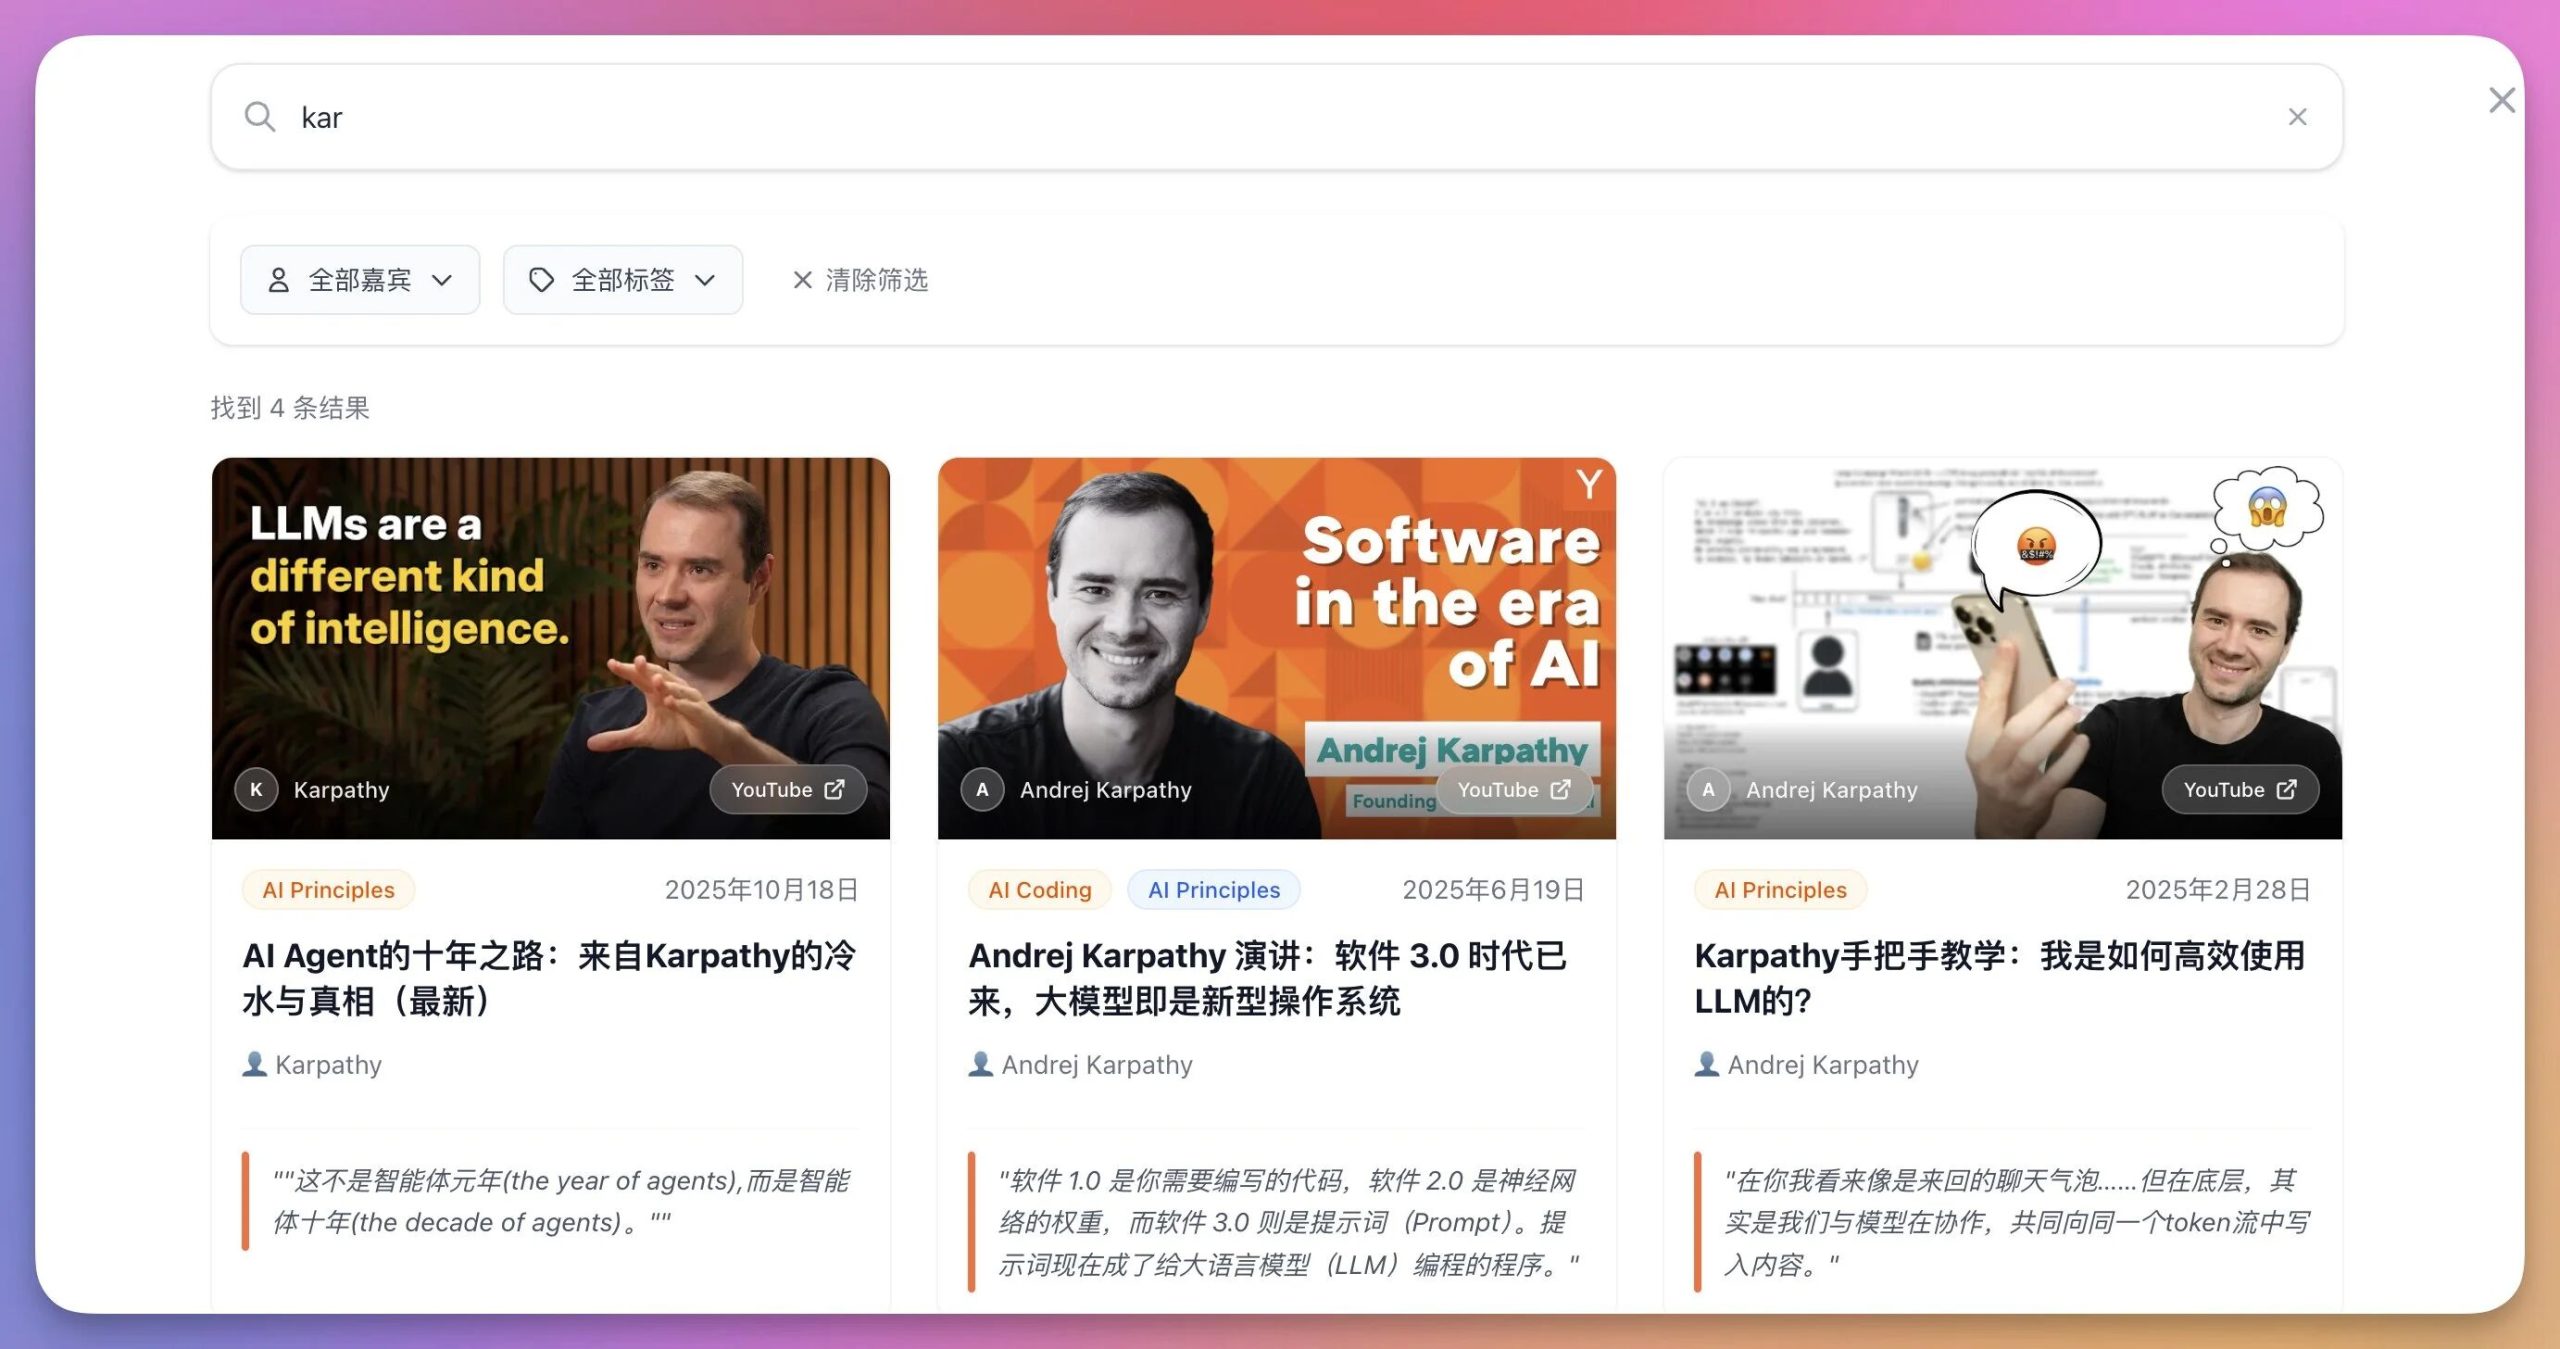Open YouTube link on LLMs intelligence video
The width and height of the screenshot is (2560, 1349).
tap(788, 790)
